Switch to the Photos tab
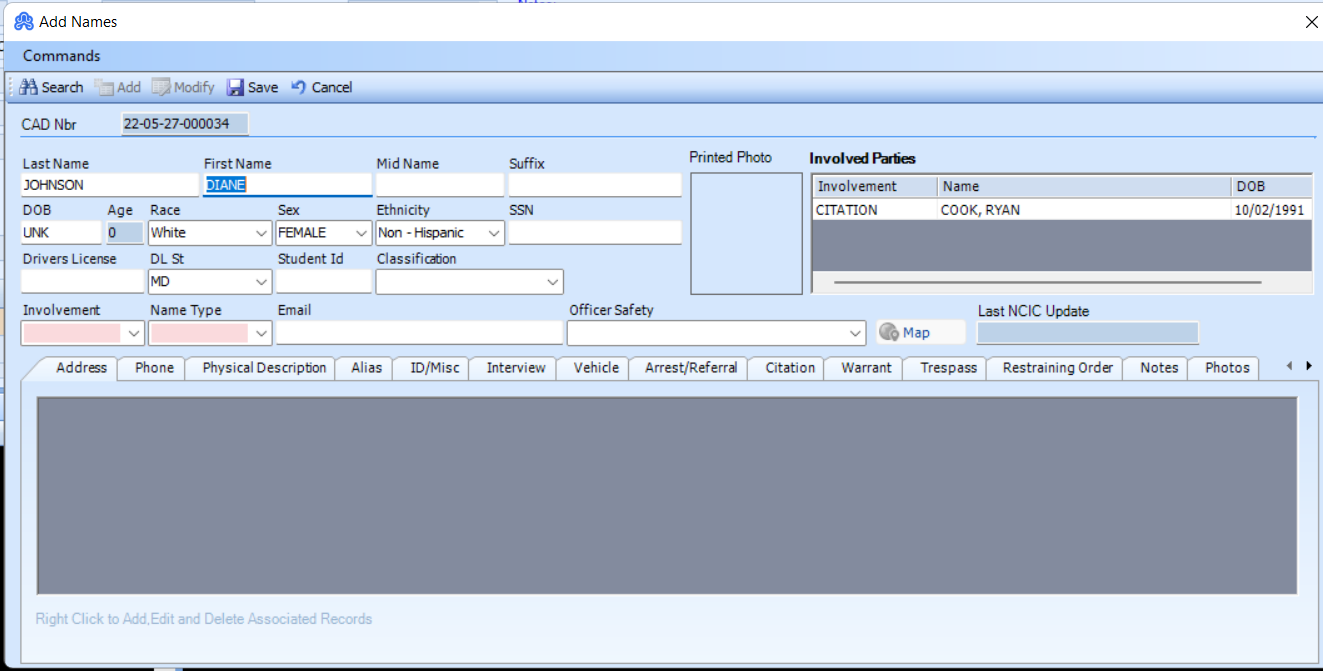Screen dimensions: 1323x671 [x=1223, y=368]
